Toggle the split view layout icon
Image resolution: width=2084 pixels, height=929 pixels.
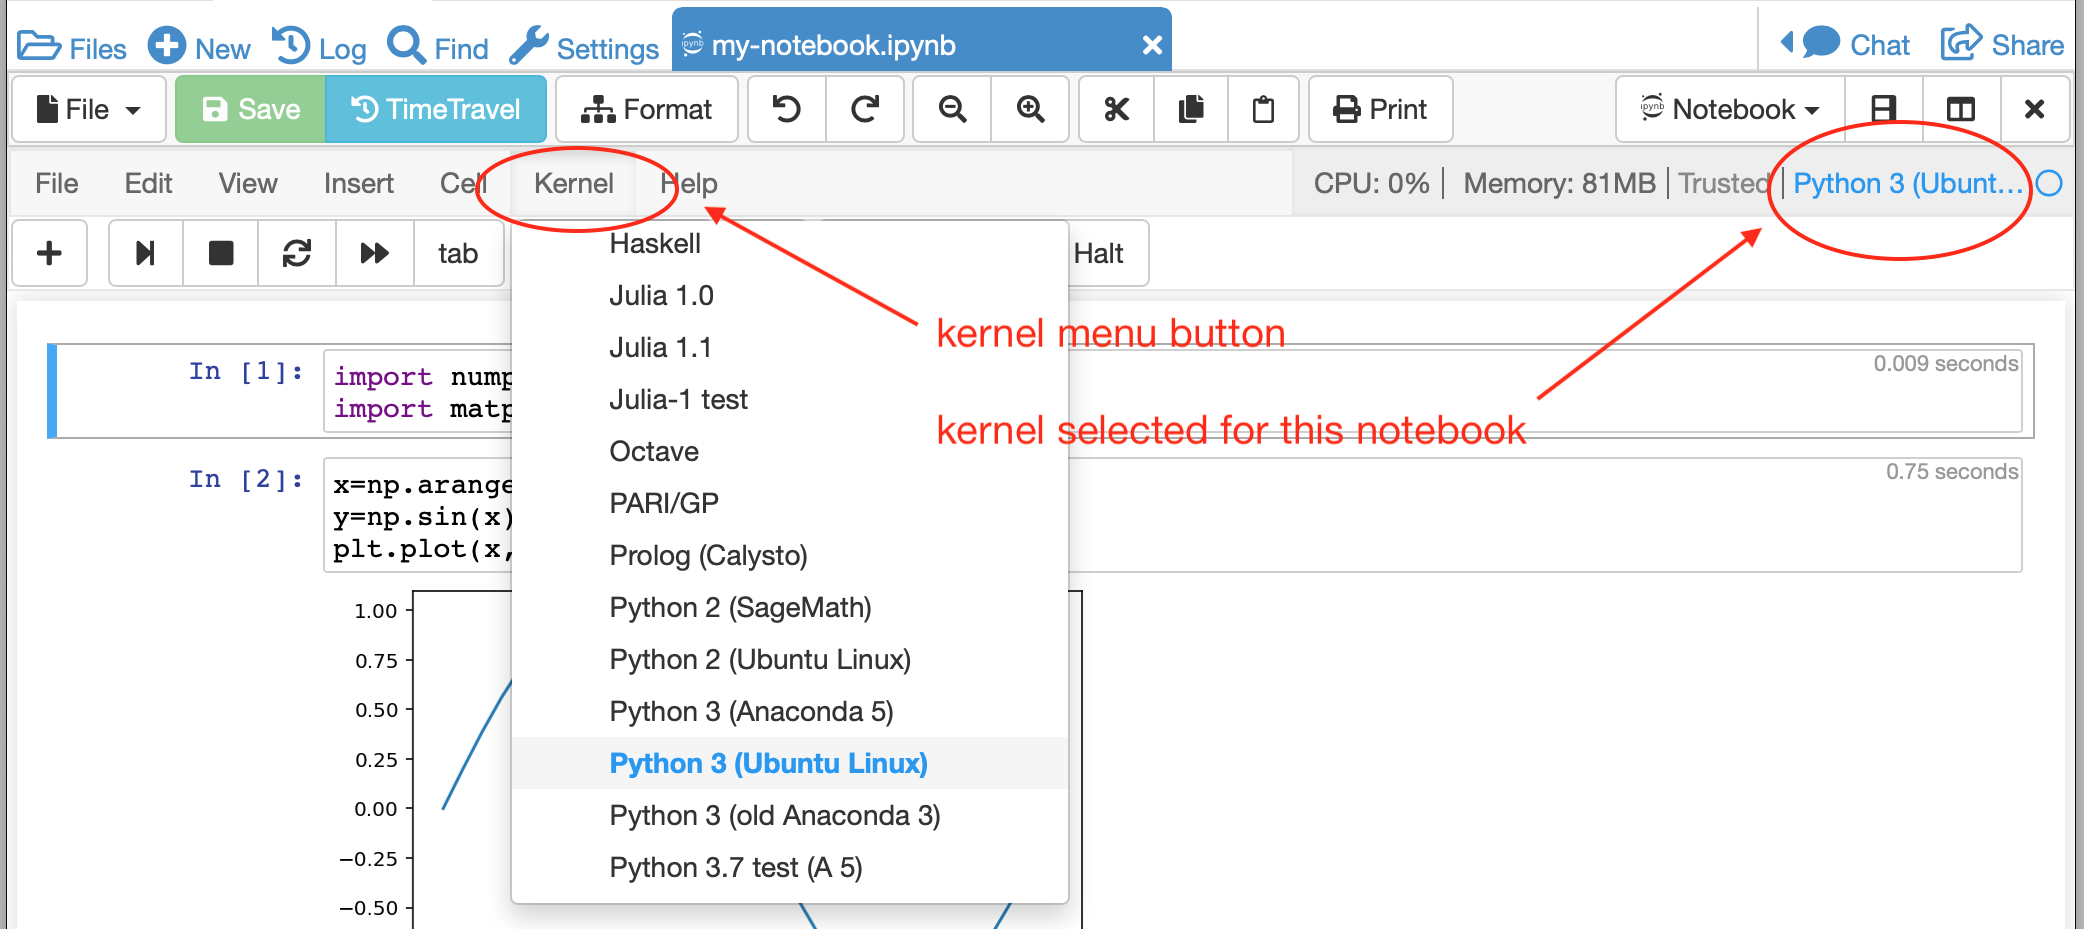pos(1960,109)
